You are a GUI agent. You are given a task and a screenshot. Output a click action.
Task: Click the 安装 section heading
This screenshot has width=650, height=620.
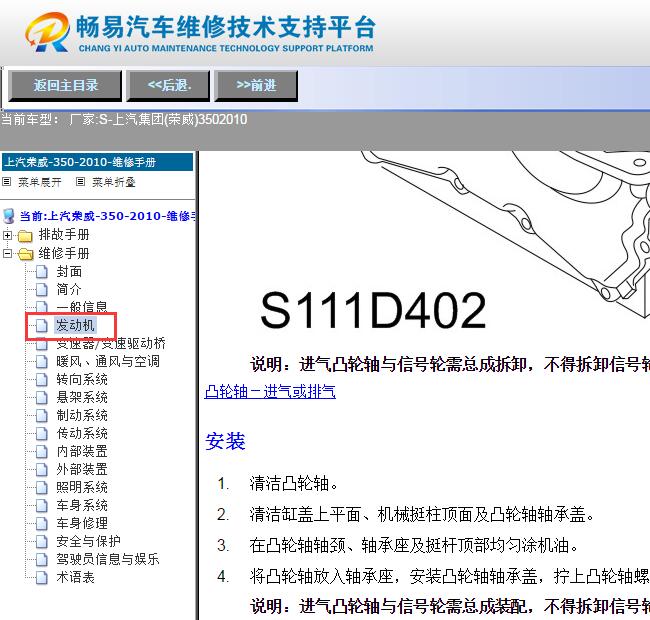[x=225, y=441]
